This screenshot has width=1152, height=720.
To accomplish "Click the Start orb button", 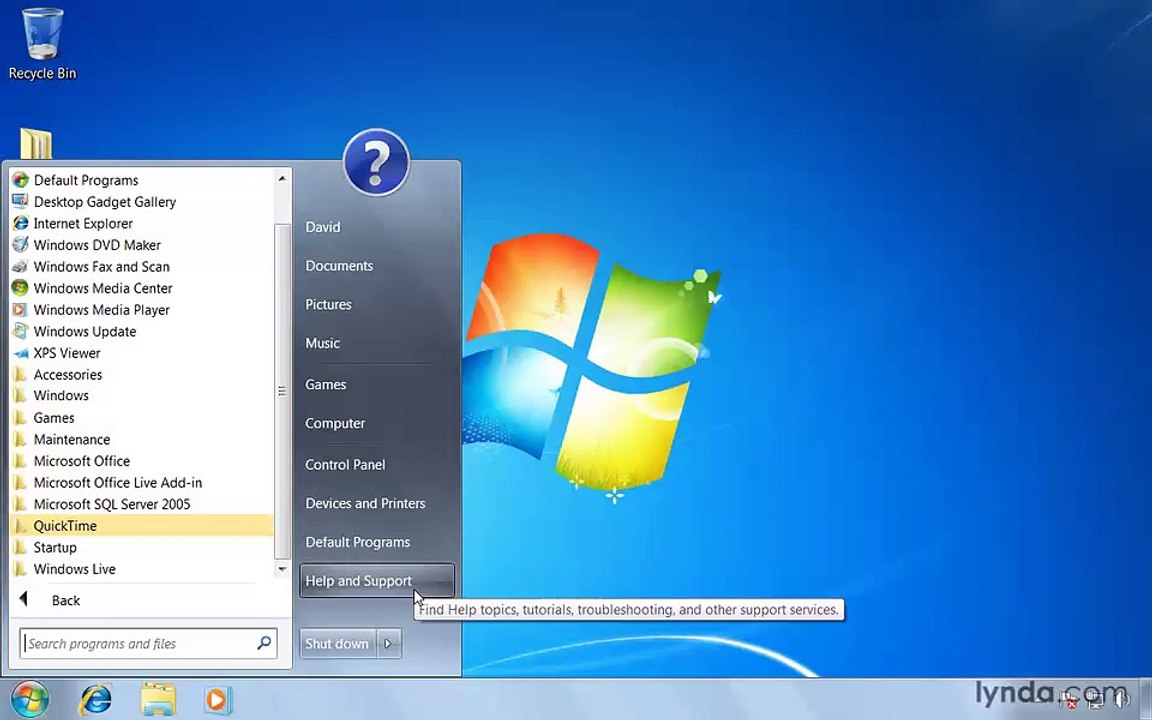I will [x=30, y=699].
